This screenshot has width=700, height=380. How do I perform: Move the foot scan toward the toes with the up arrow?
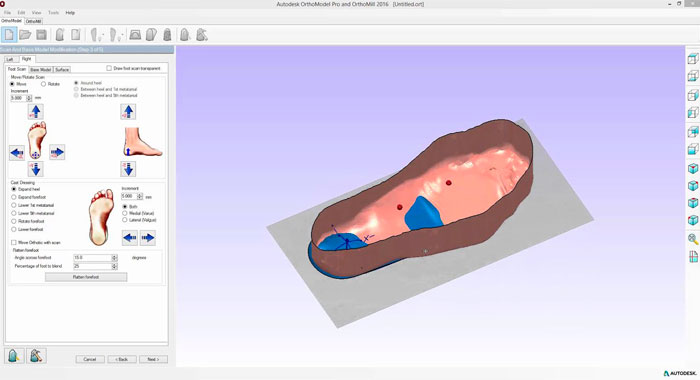(x=36, y=111)
